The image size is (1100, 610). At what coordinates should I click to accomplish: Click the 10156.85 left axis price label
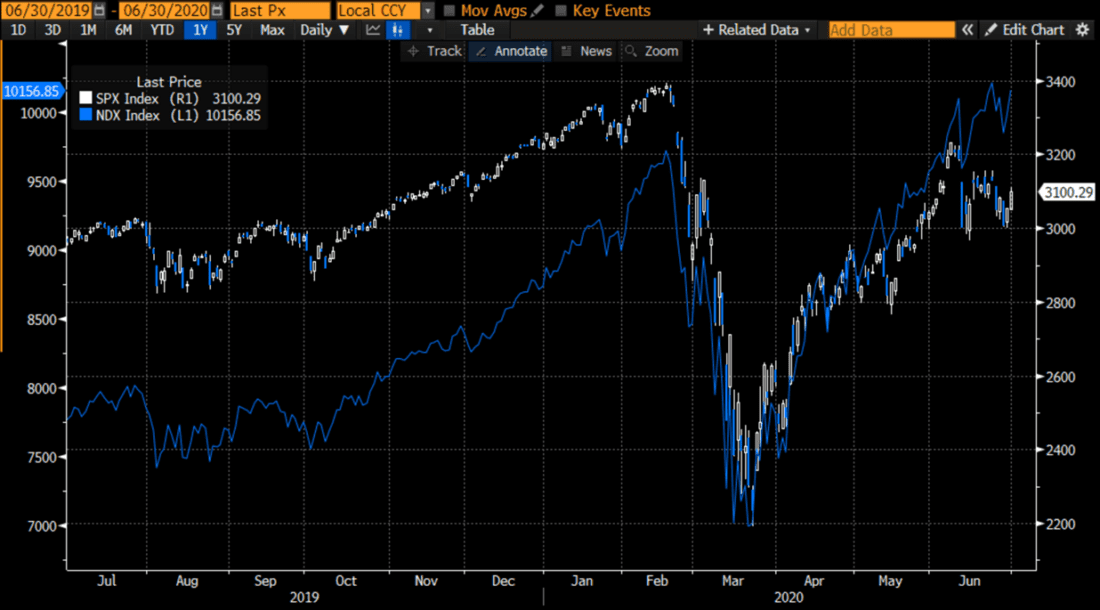click(32, 91)
